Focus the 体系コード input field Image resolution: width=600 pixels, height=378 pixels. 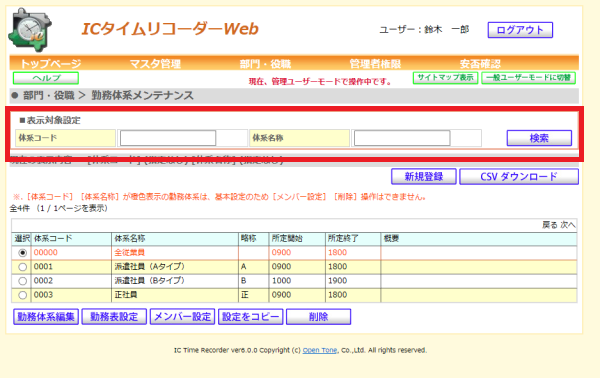tap(168, 138)
